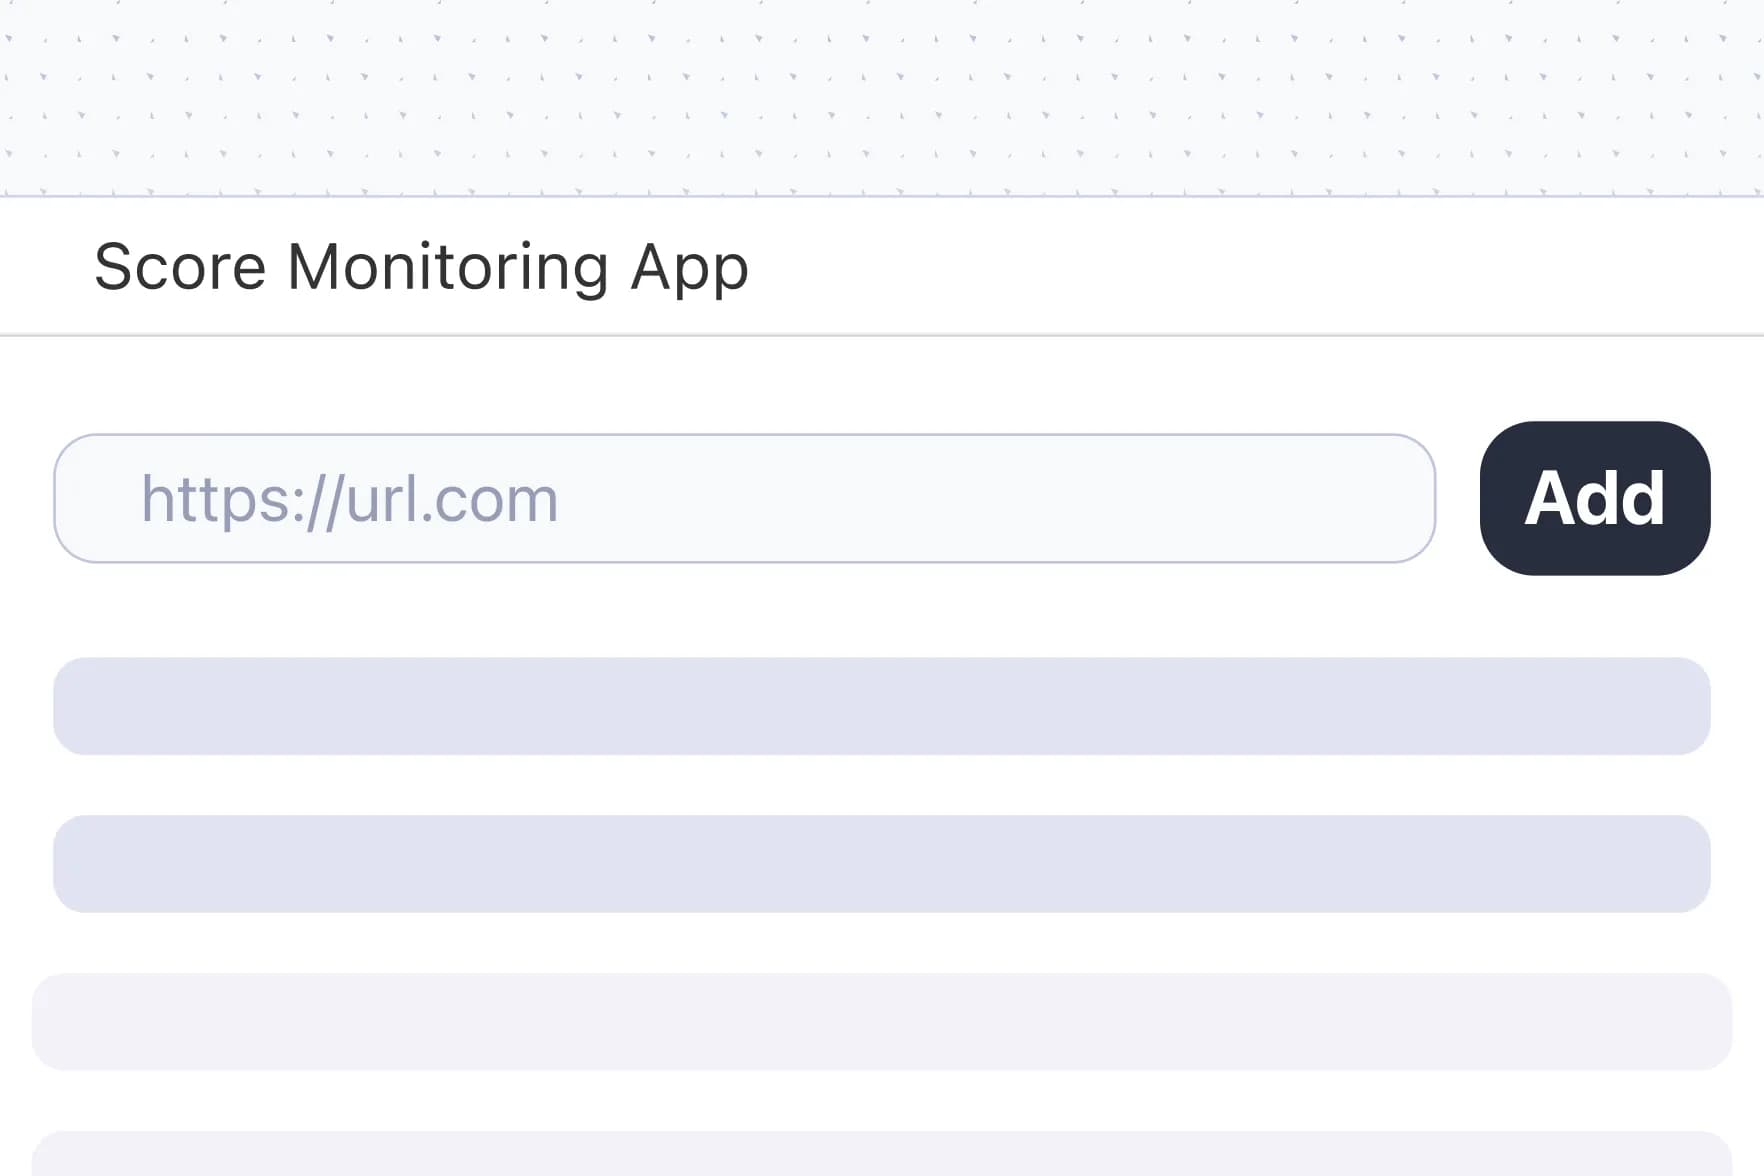Select the second loading placeholder row
1764x1176 pixels.
pos(881,864)
